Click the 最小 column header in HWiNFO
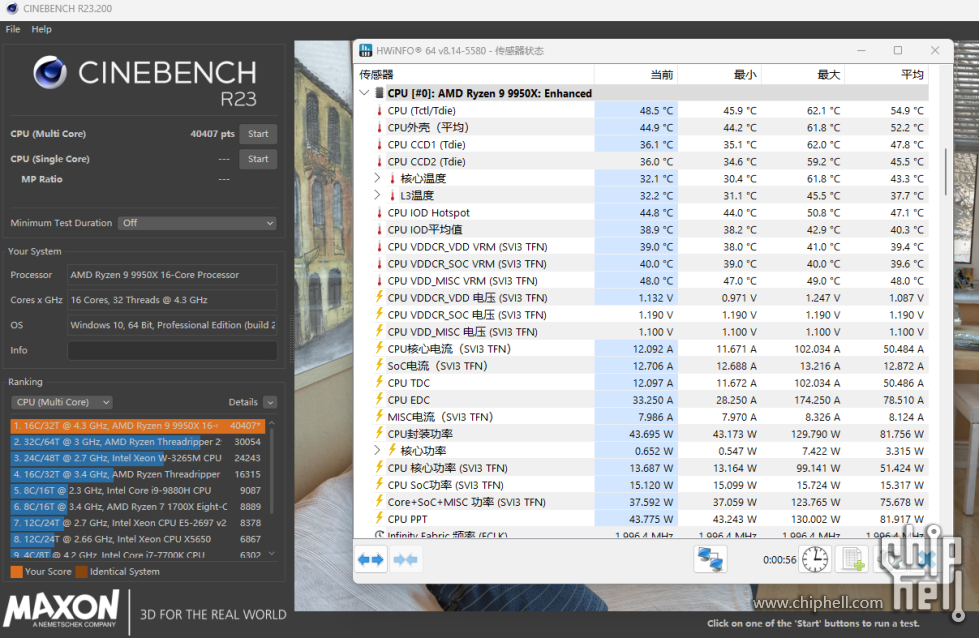The height and width of the screenshot is (638, 979). tap(719, 75)
